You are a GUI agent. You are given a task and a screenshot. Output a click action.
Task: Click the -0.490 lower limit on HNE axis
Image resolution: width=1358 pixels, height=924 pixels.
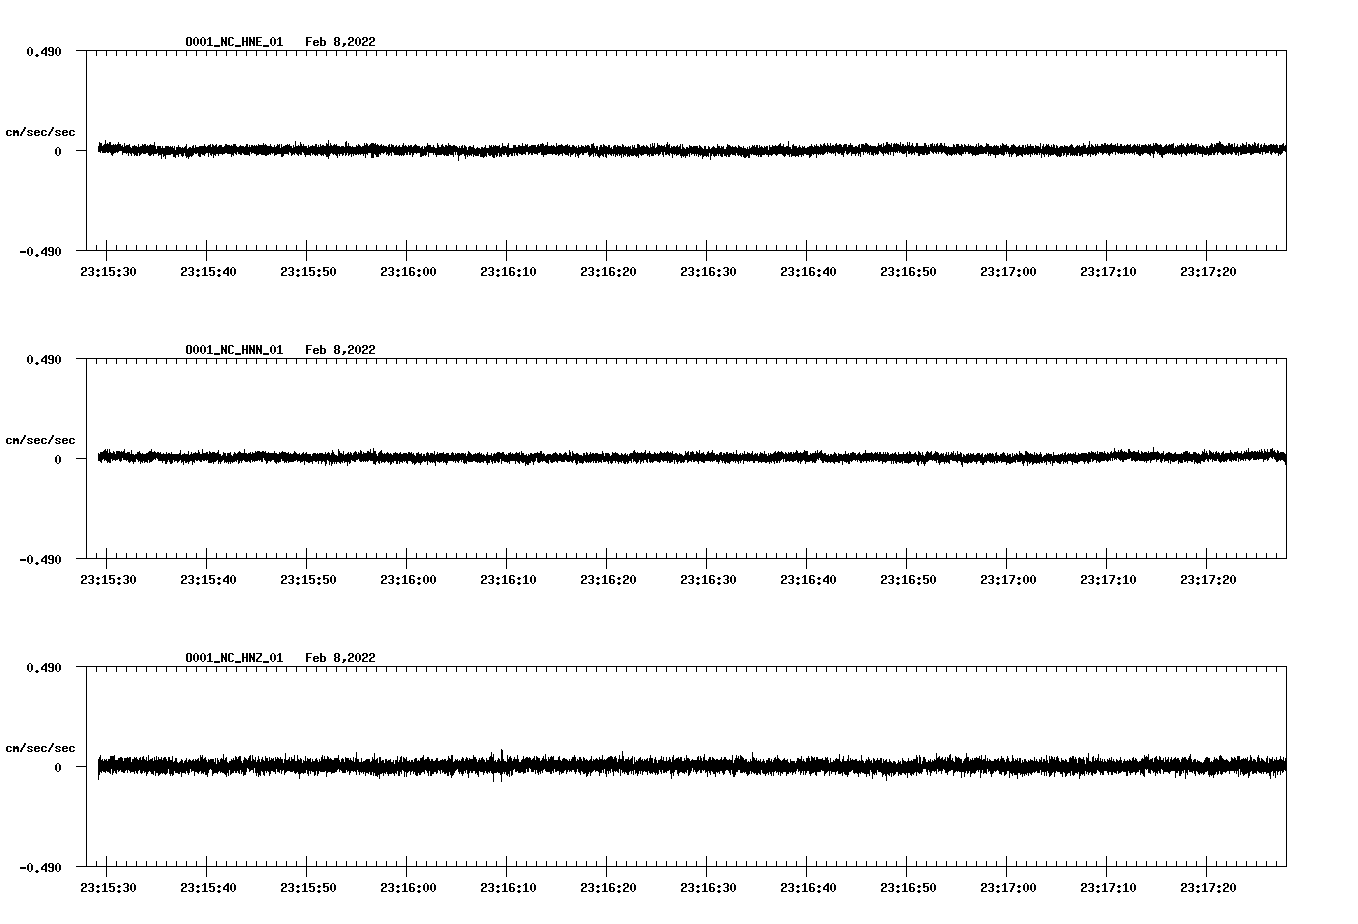pyautogui.click(x=40, y=251)
